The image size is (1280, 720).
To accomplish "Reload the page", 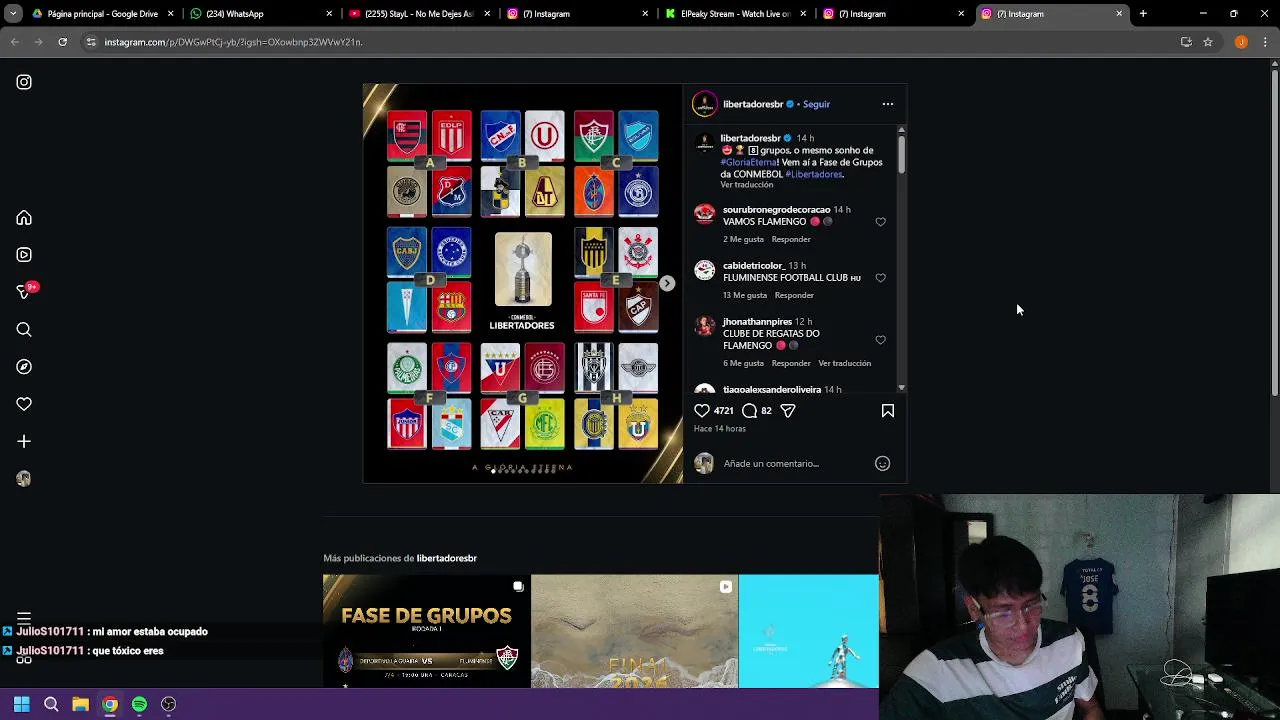I will (62, 42).
